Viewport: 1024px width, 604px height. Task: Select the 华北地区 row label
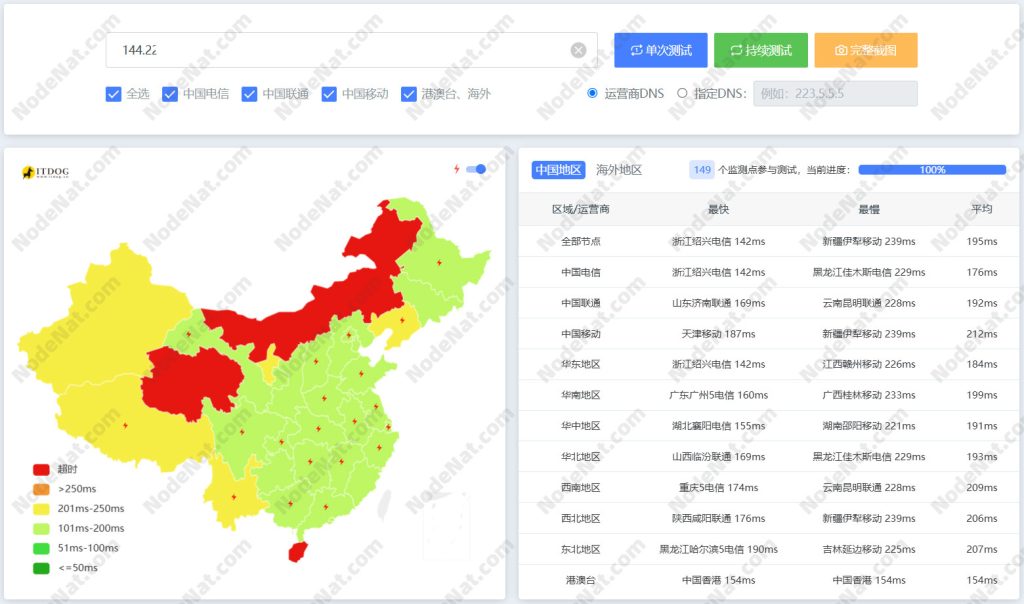(x=581, y=456)
